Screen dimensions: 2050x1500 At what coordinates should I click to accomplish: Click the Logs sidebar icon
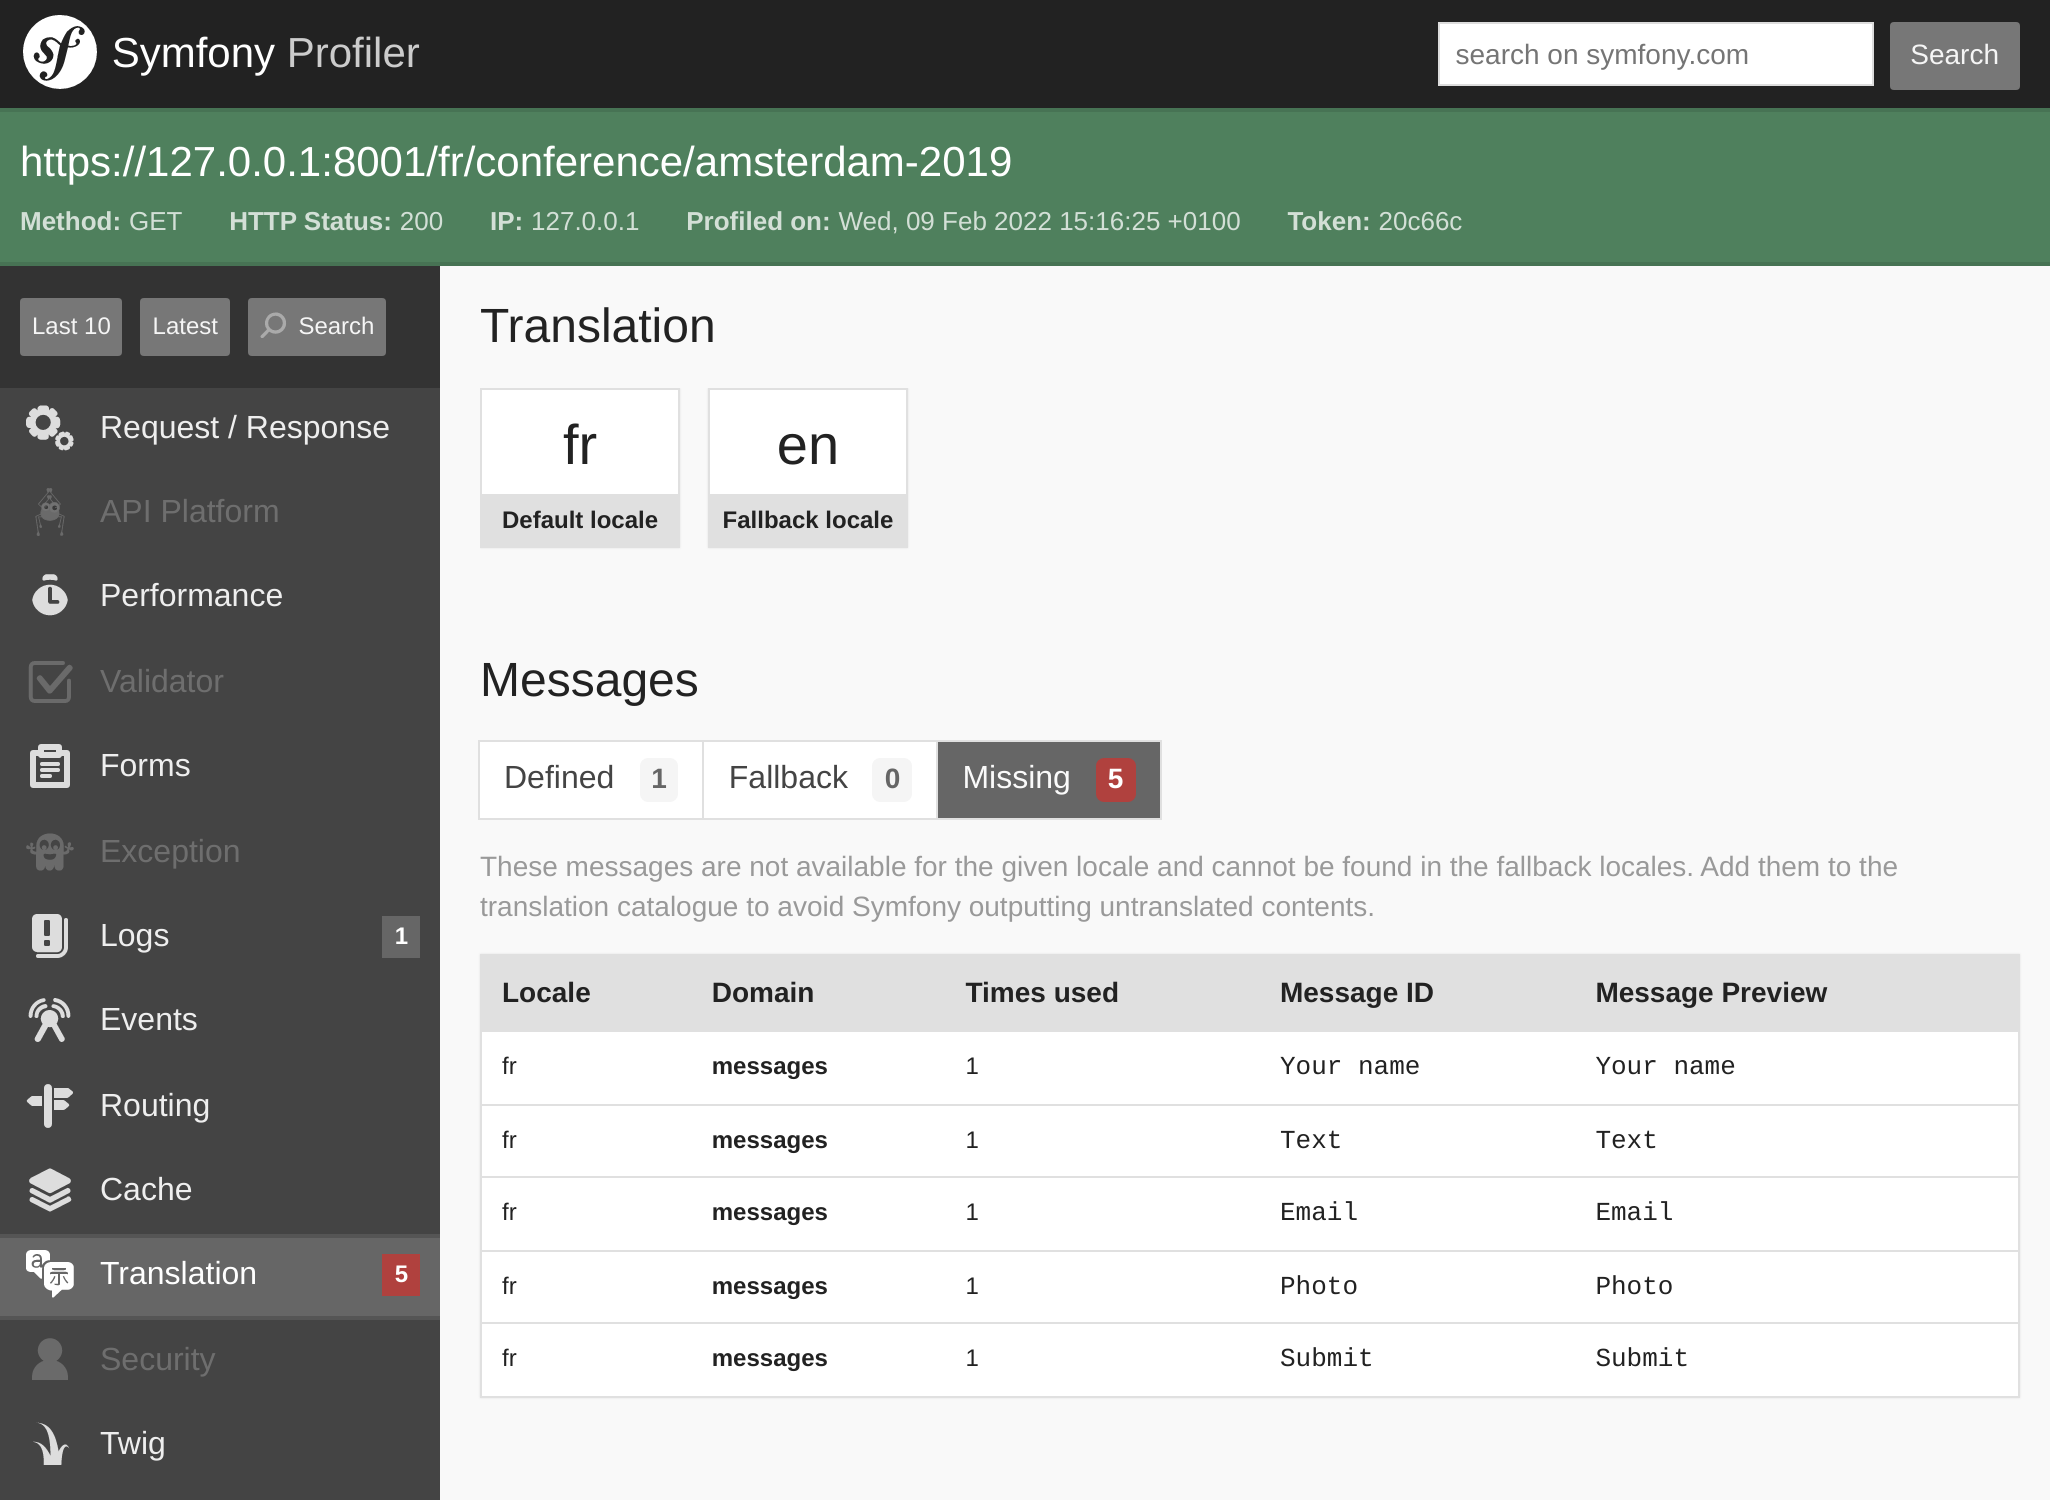[x=48, y=935]
